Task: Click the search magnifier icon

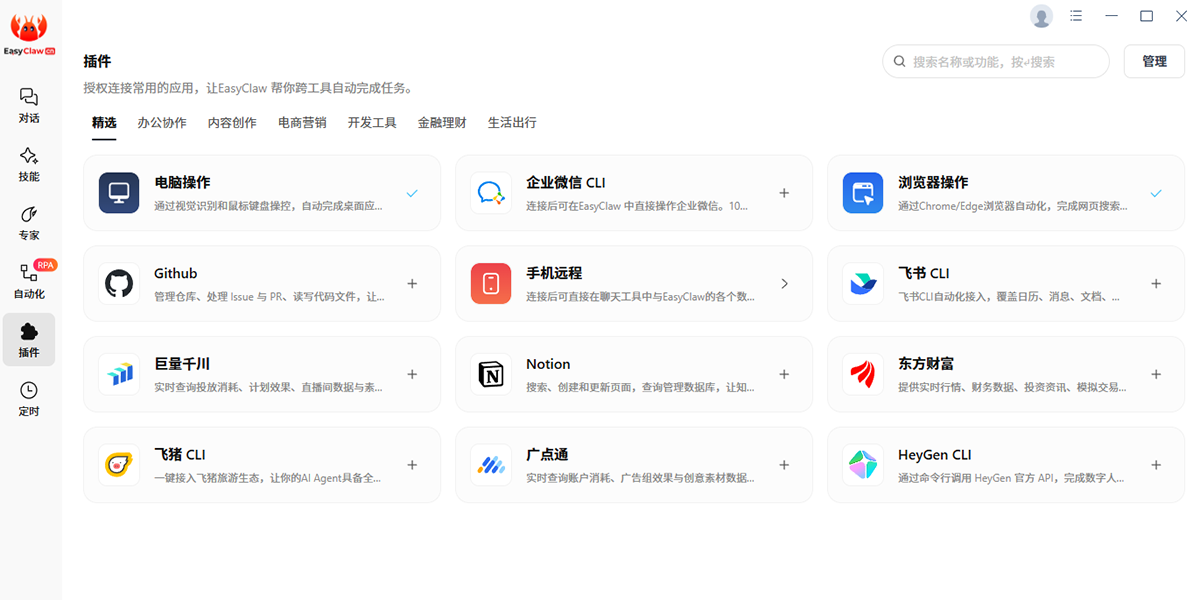Action: pos(900,61)
